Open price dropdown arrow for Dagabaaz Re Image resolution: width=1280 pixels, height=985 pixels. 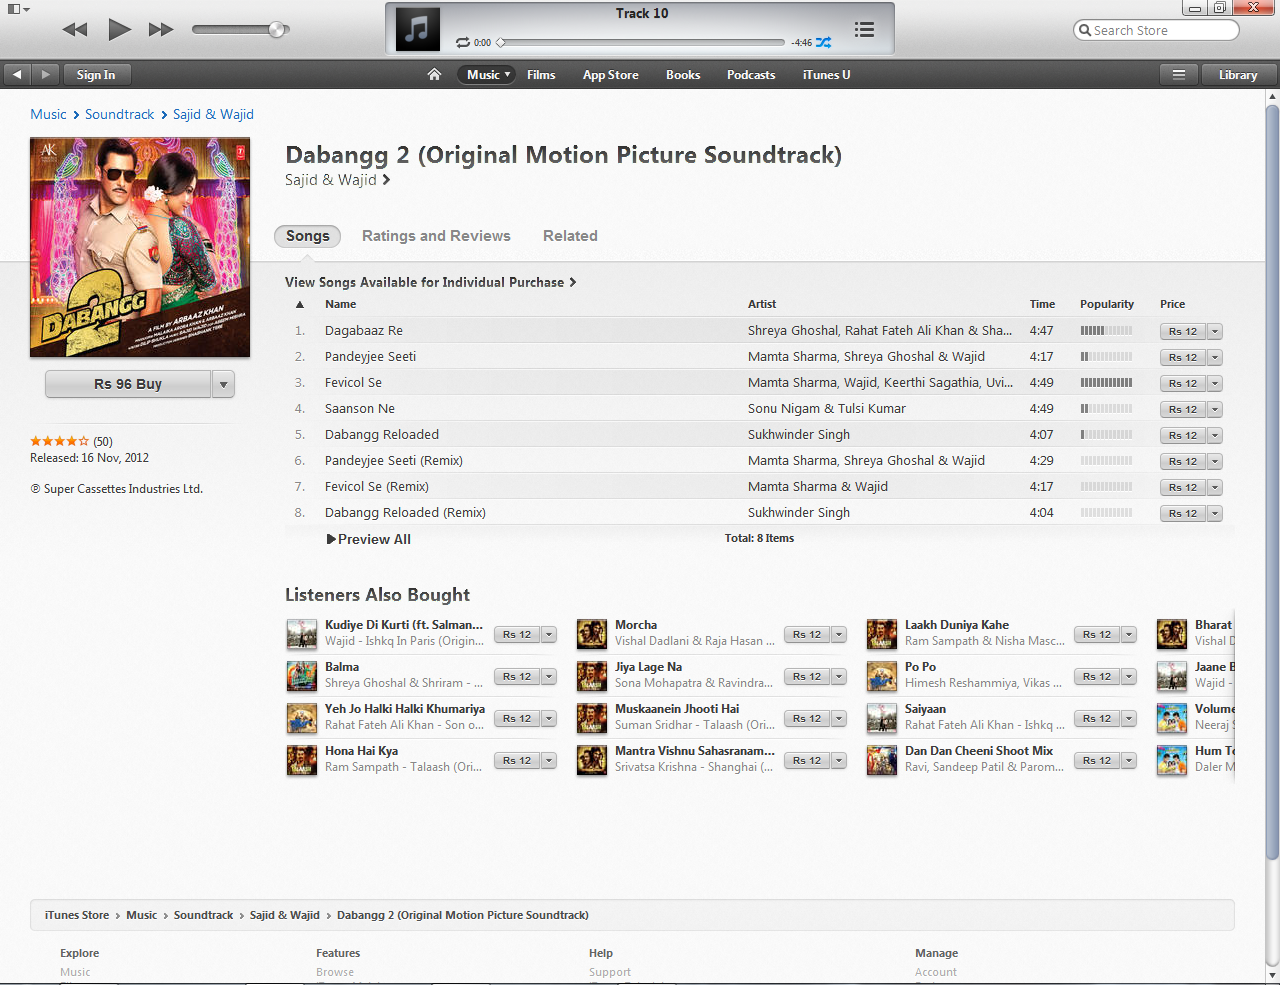[1215, 331]
